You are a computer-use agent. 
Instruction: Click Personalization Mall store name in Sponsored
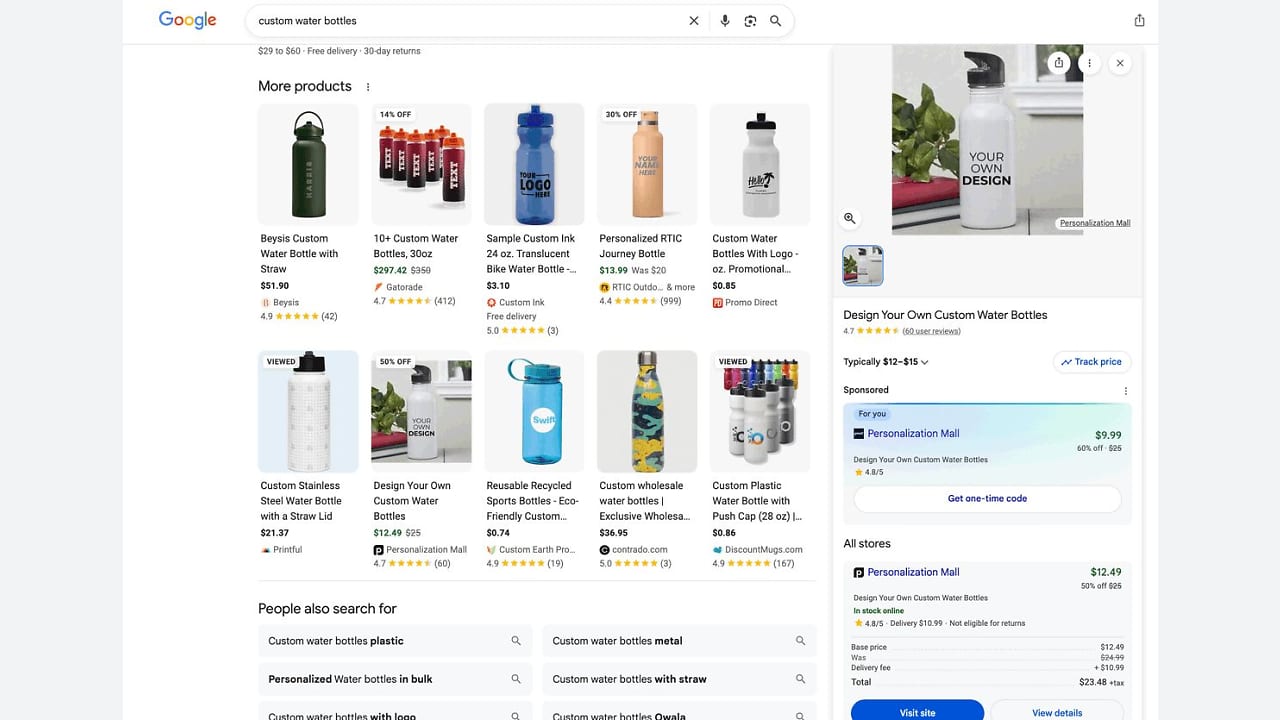pyautogui.click(x=913, y=434)
